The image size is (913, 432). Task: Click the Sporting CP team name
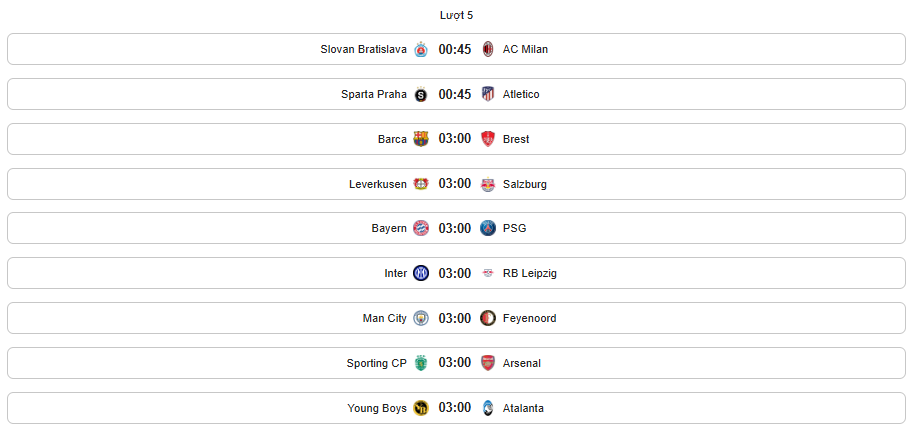(x=376, y=363)
